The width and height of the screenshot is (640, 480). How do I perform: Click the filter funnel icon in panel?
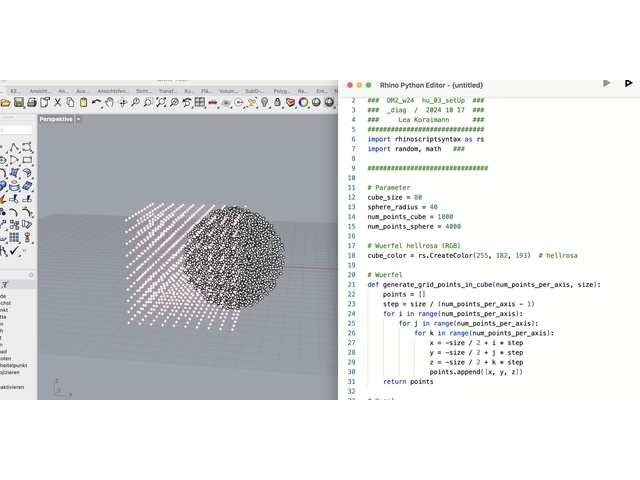click(5, 284)
